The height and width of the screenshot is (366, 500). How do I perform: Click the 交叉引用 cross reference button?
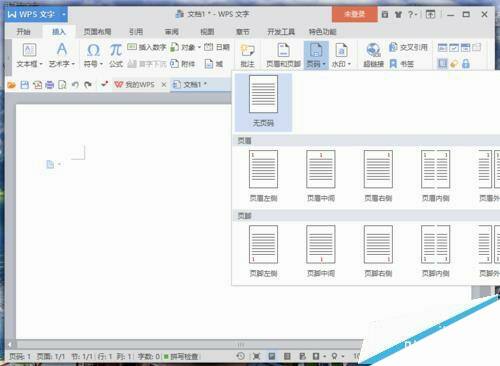point(408,47)
